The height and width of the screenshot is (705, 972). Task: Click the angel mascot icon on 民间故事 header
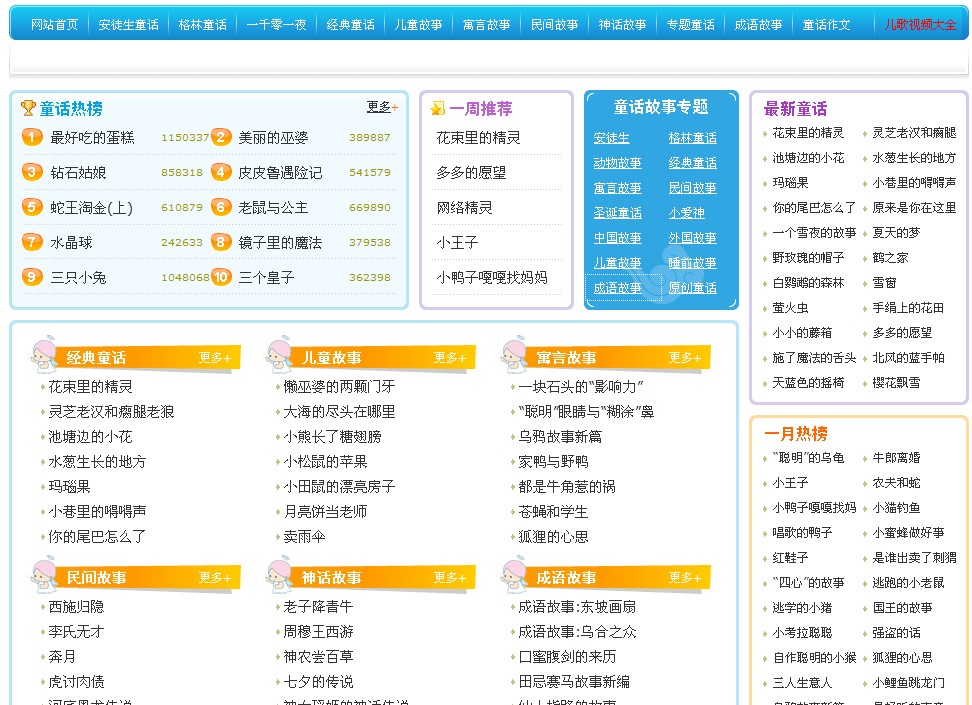click(45, 575)
